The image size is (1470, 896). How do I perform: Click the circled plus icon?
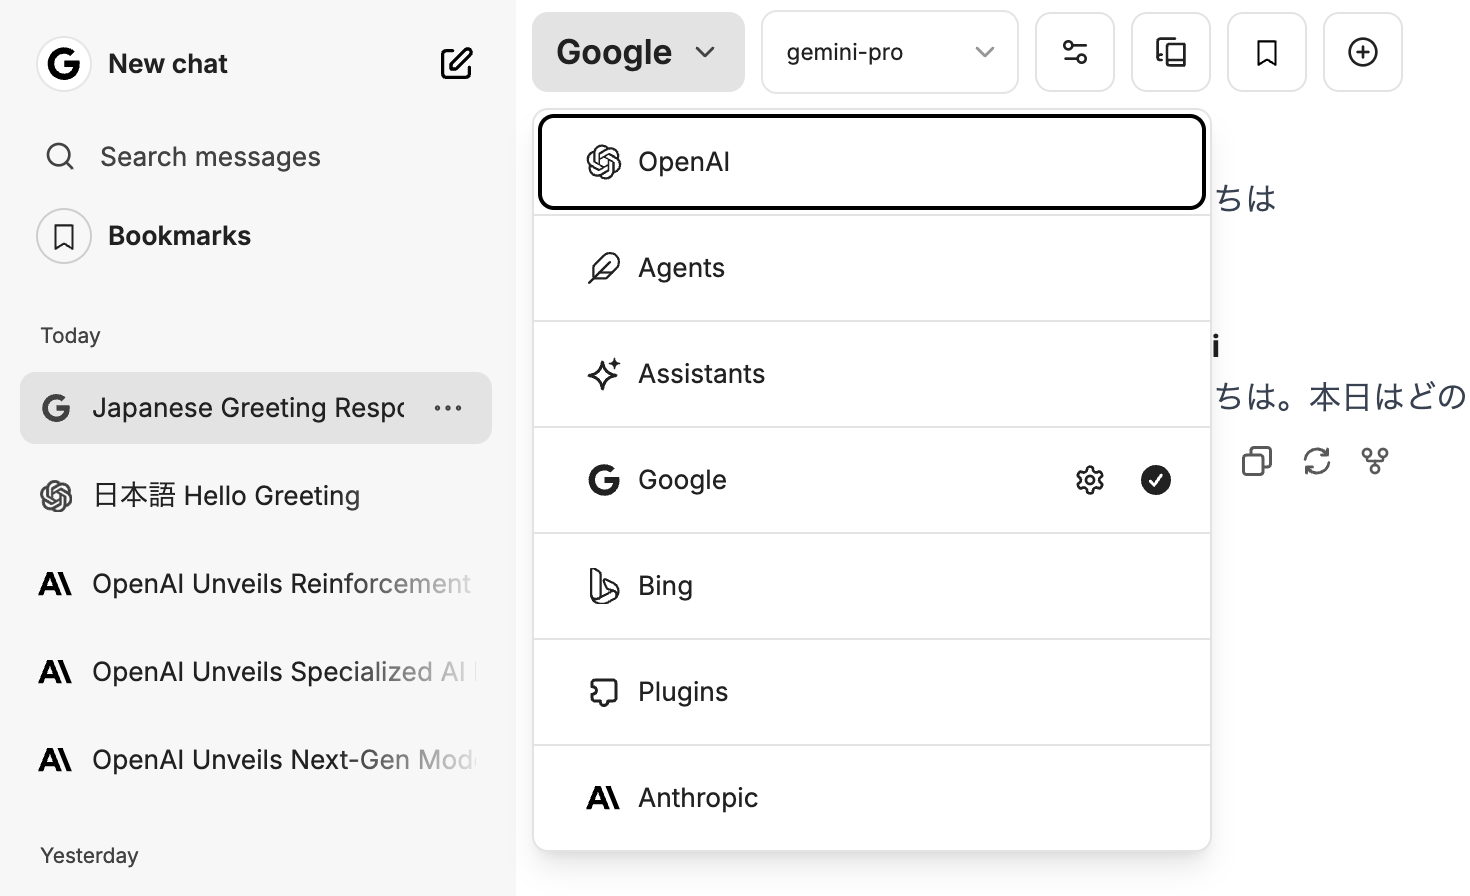[x=1363, y=52]
